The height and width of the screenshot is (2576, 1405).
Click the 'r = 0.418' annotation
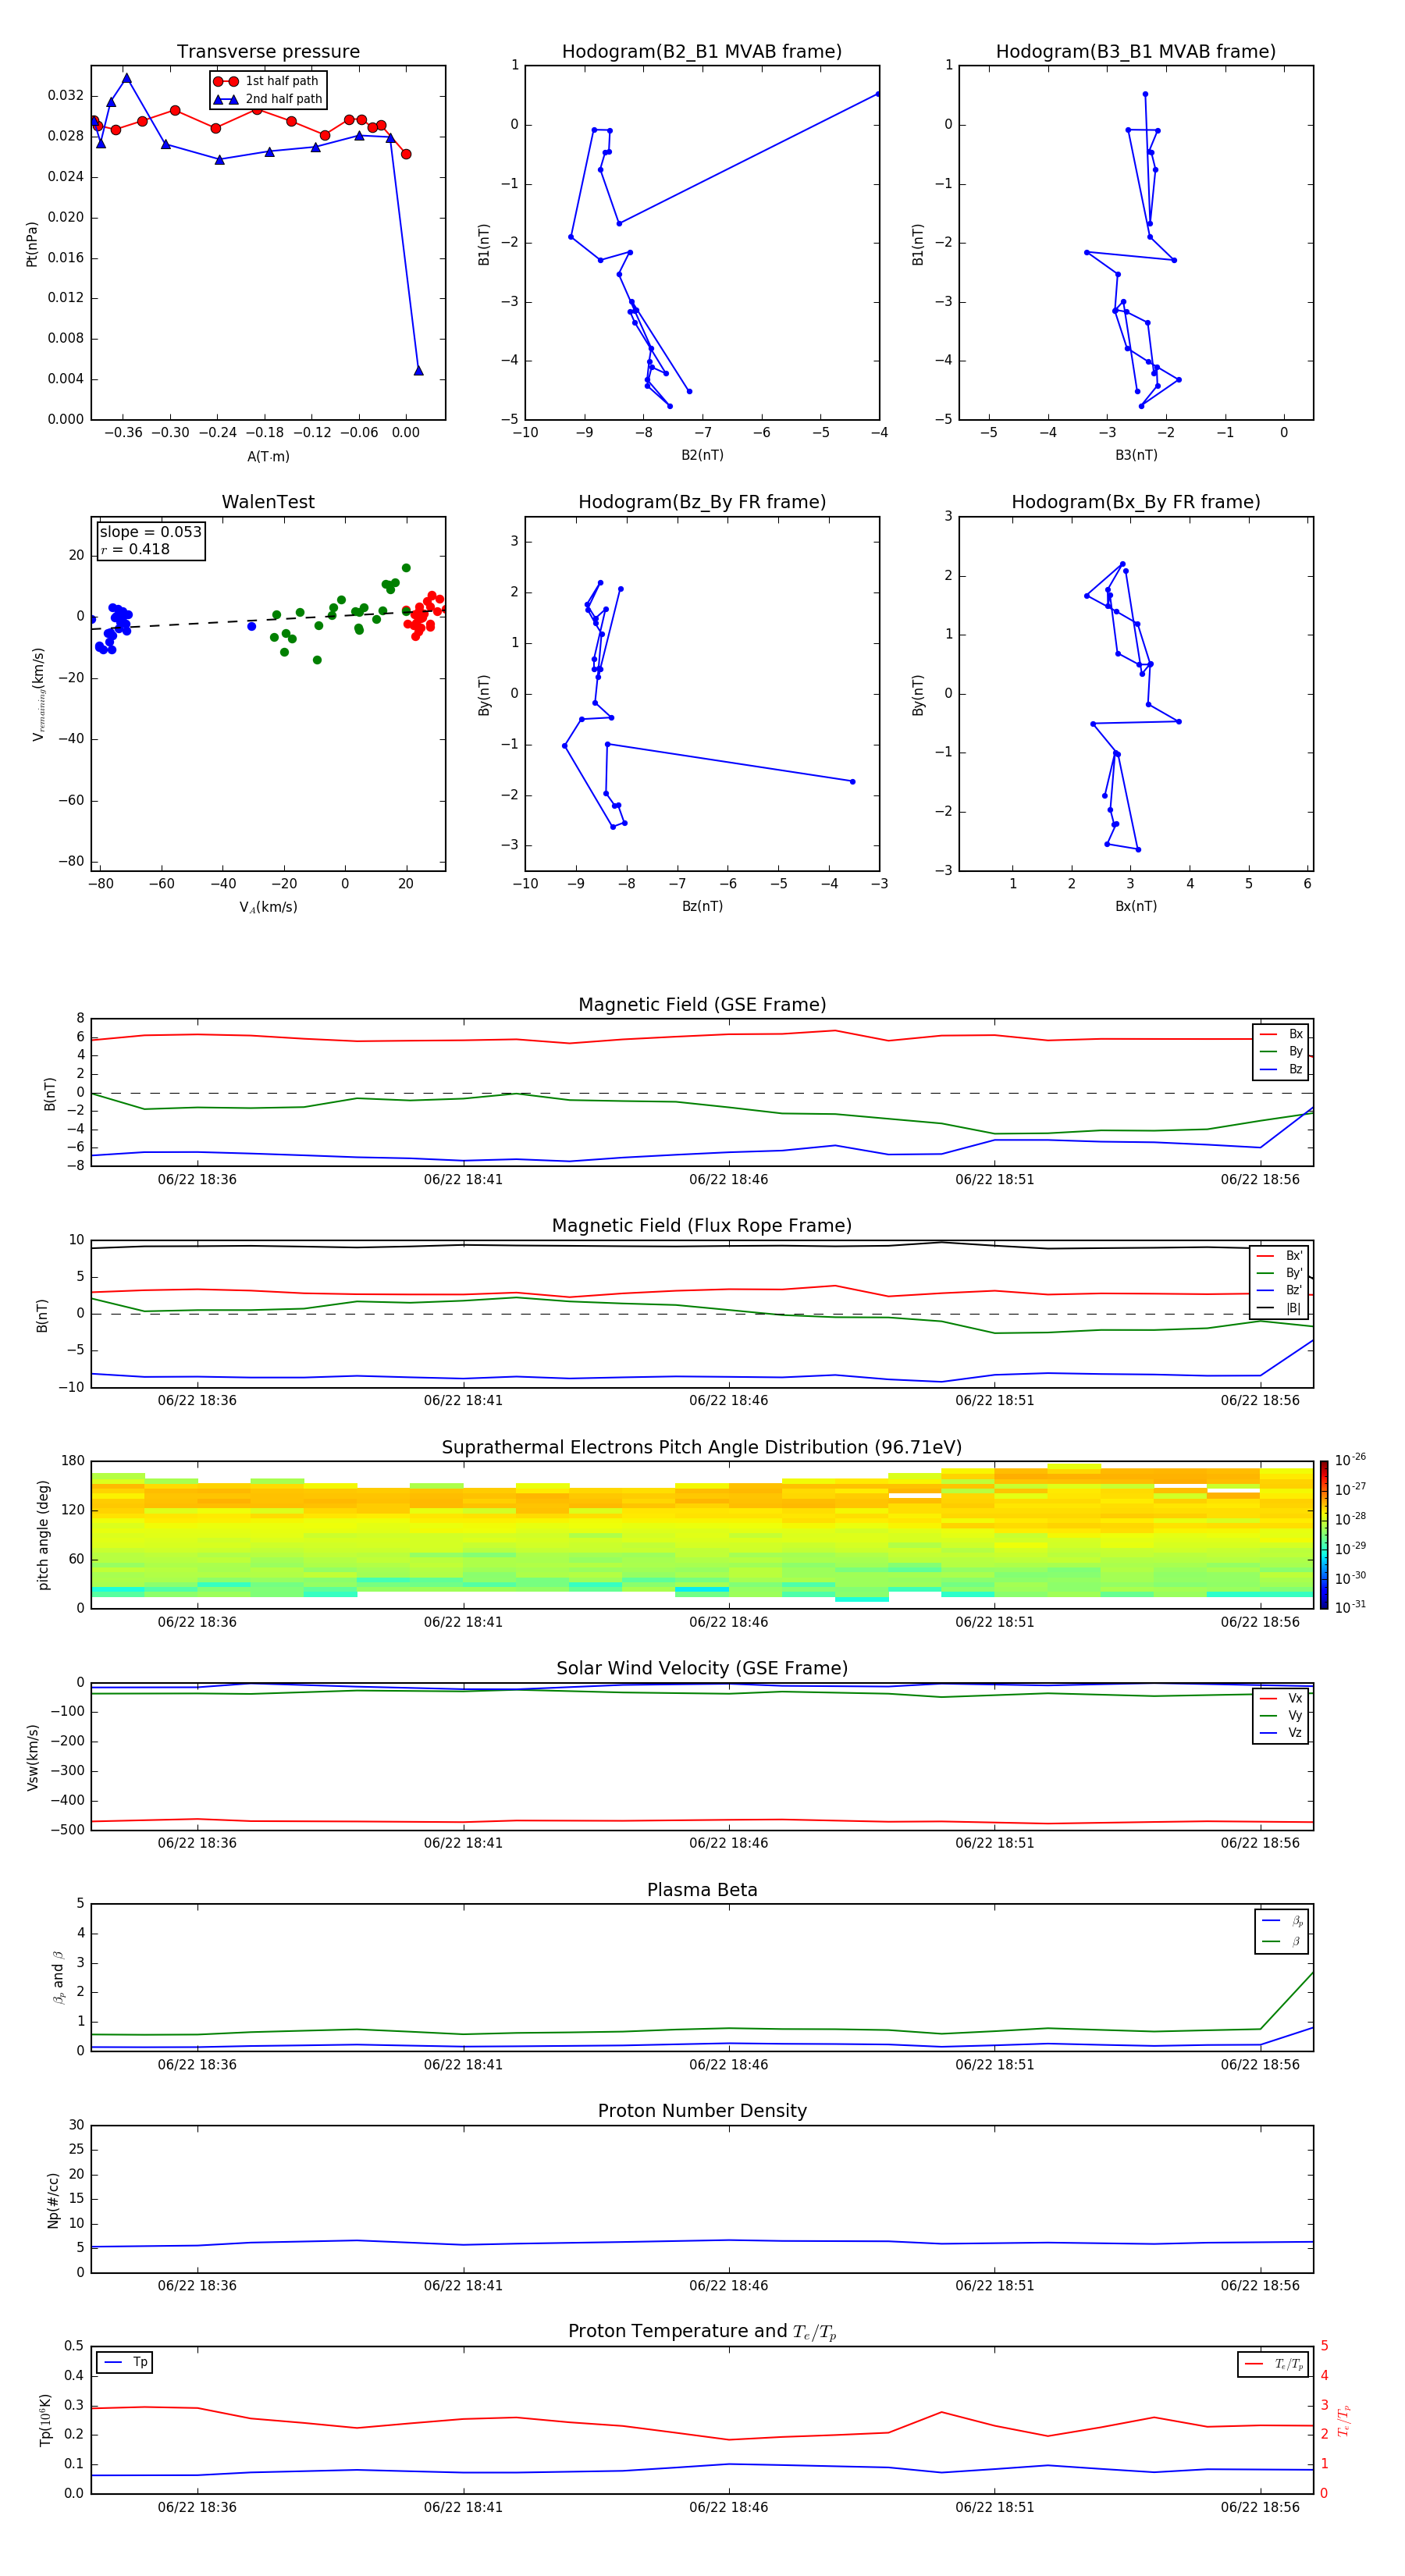point(135,549)
